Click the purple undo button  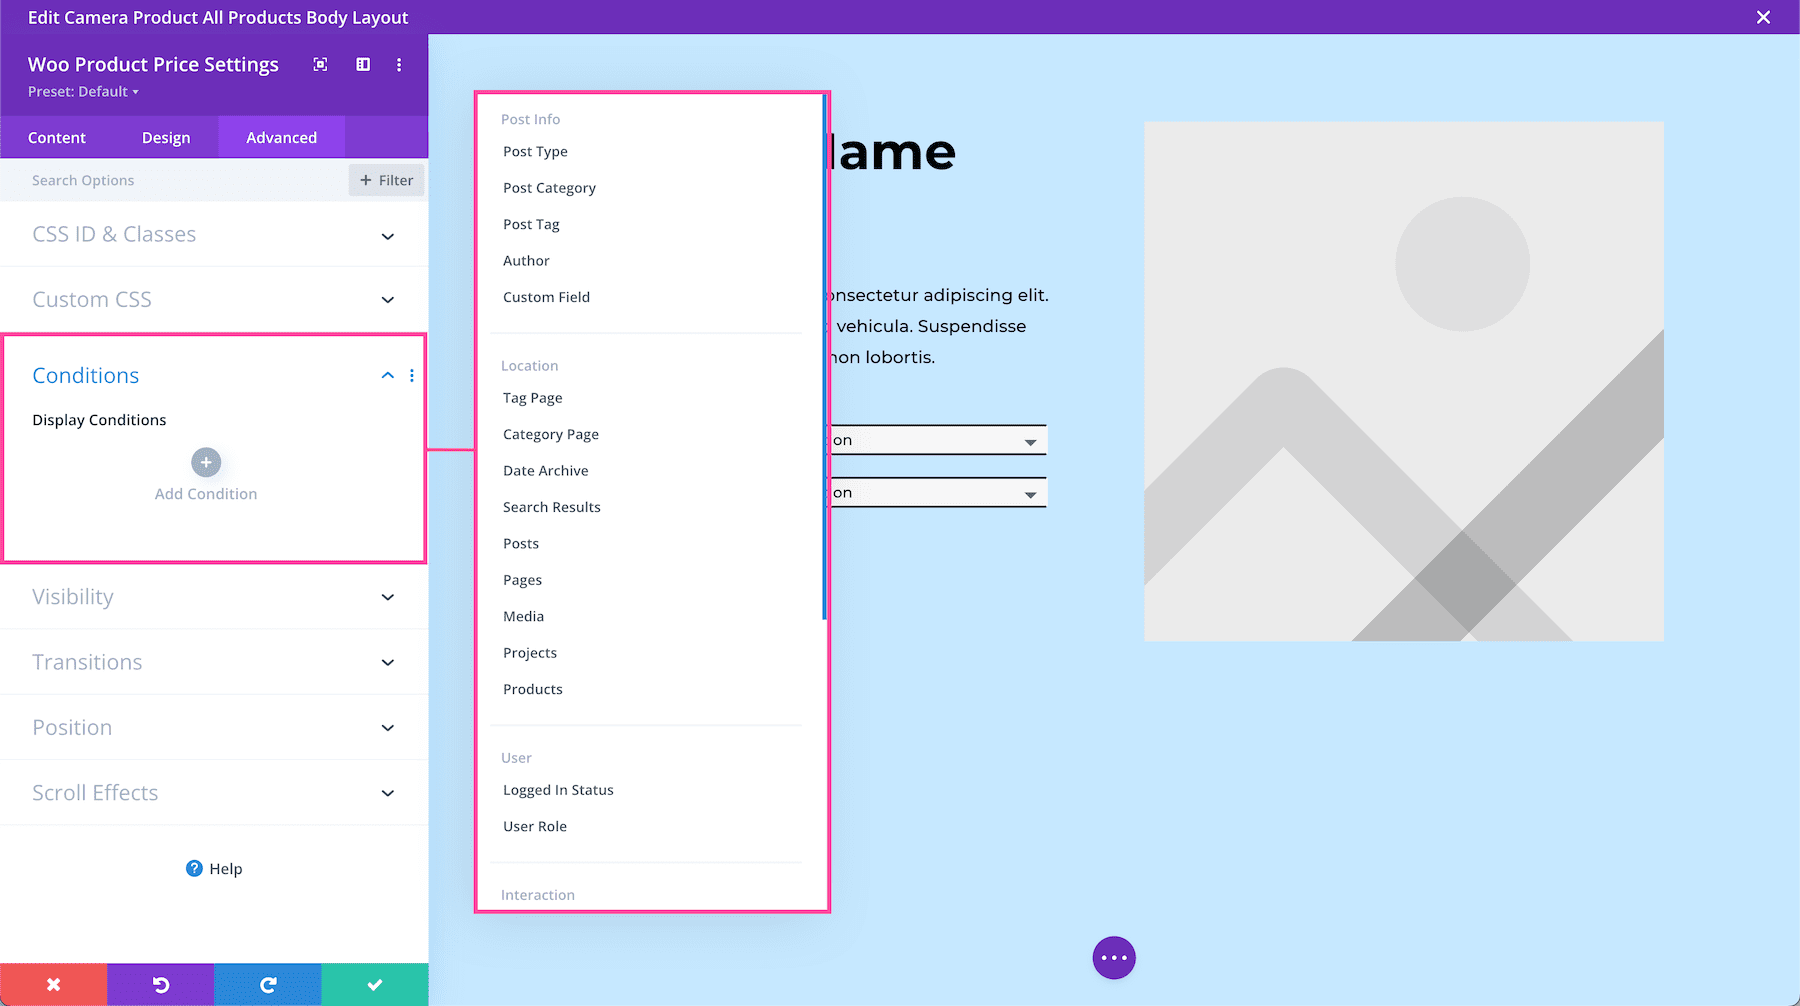(161, 985)
